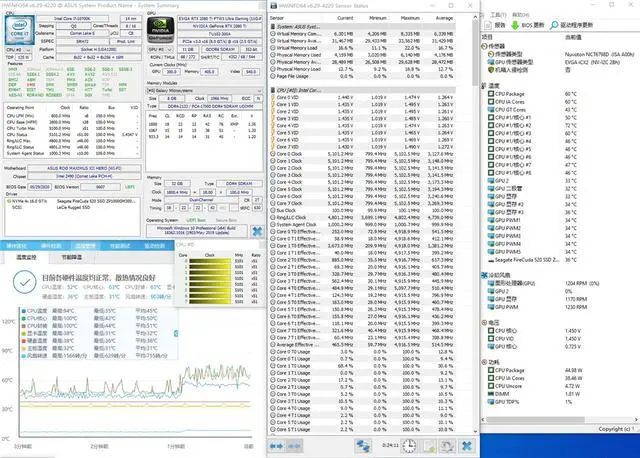The image size is (640, 458).
Task: Collapse the 功耗 section in AIDA64
Action: pyautogui.click(x=484, y=362)
